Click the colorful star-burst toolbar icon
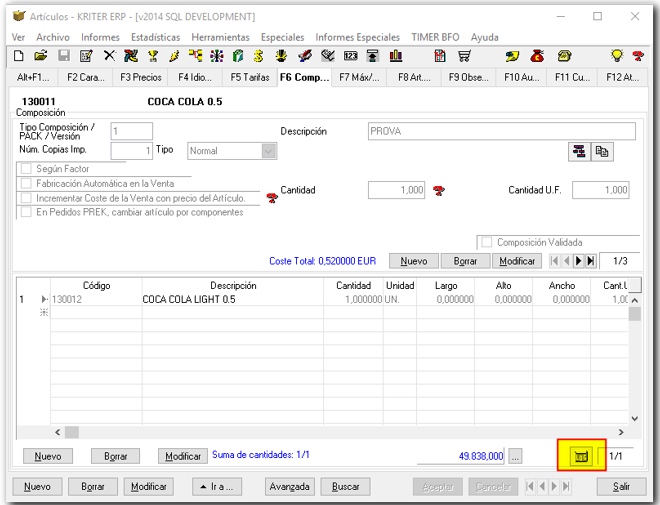The width and height of the screenshot is (660, 505). point(217,56)
